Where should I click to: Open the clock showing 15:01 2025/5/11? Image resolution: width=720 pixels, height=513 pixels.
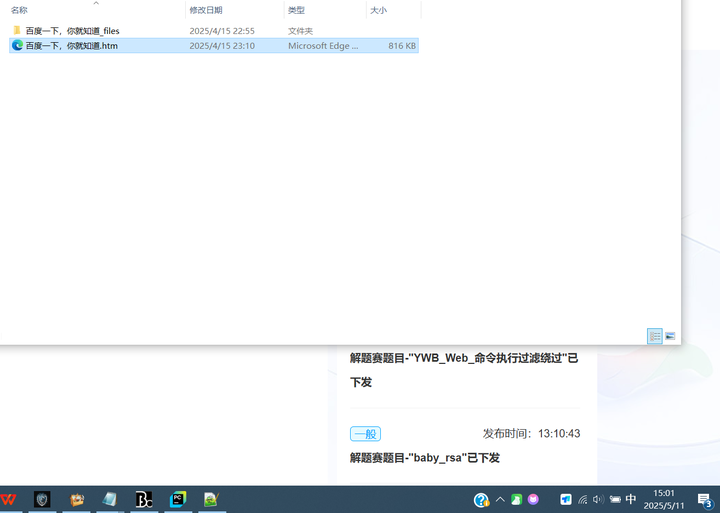point(664,499)
